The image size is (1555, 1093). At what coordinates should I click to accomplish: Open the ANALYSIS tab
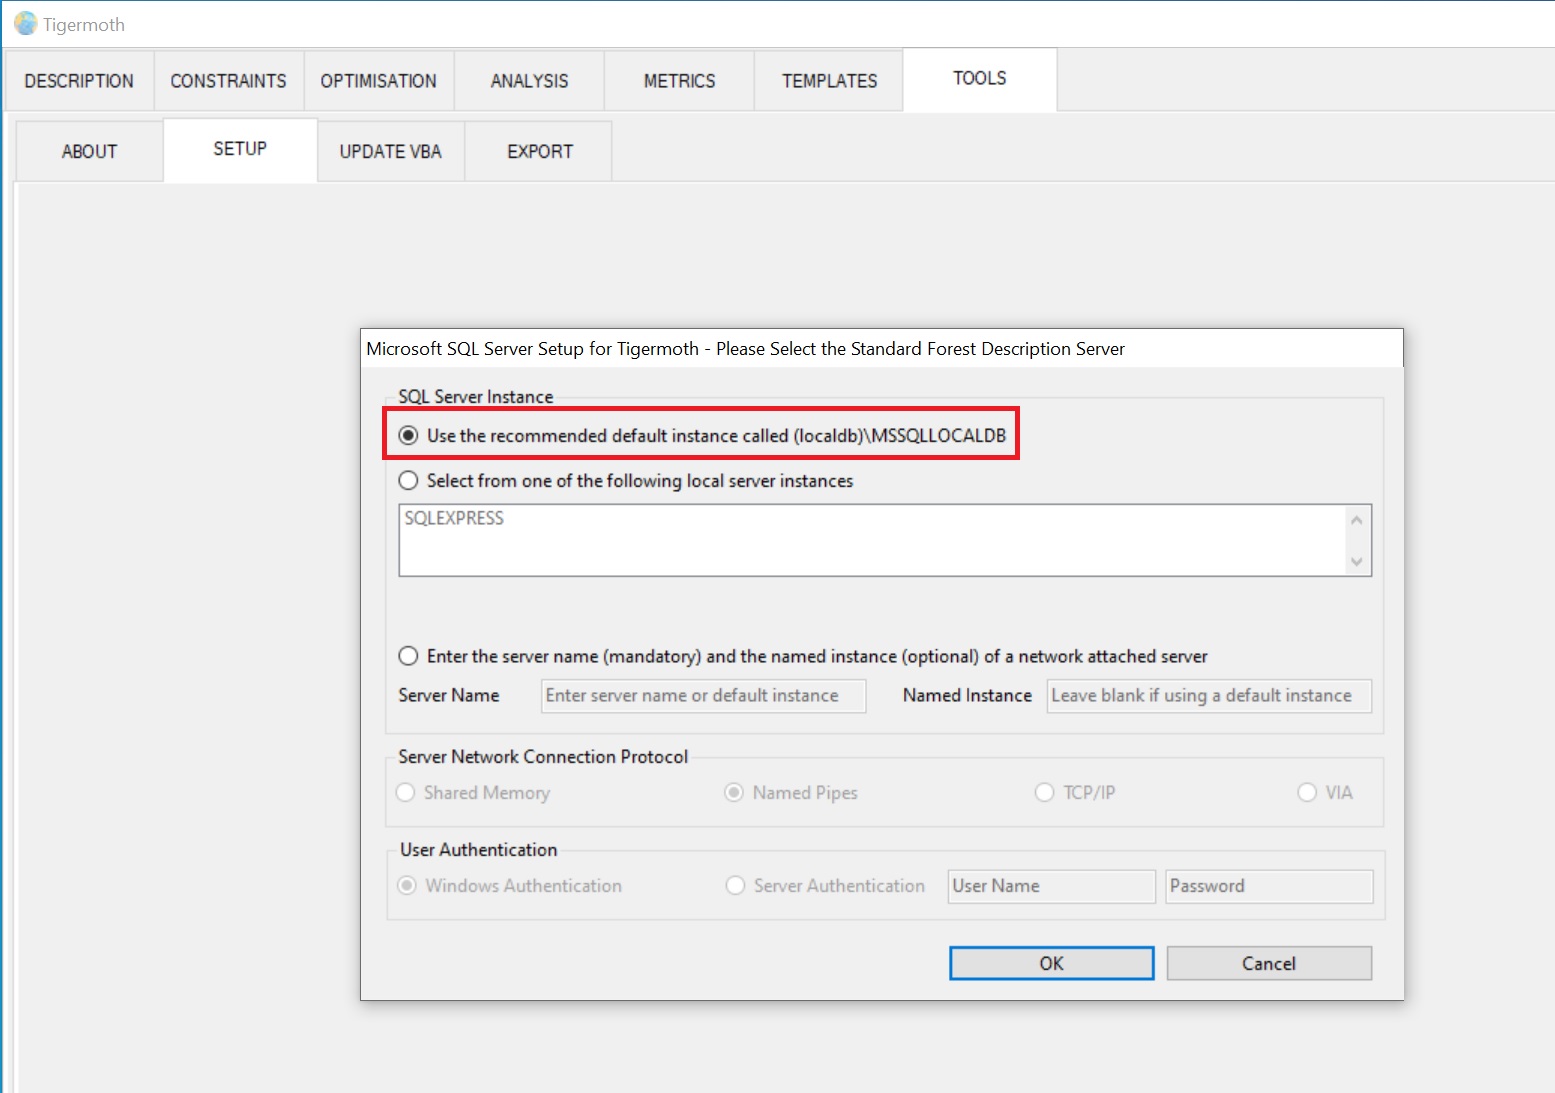(529, 81)
